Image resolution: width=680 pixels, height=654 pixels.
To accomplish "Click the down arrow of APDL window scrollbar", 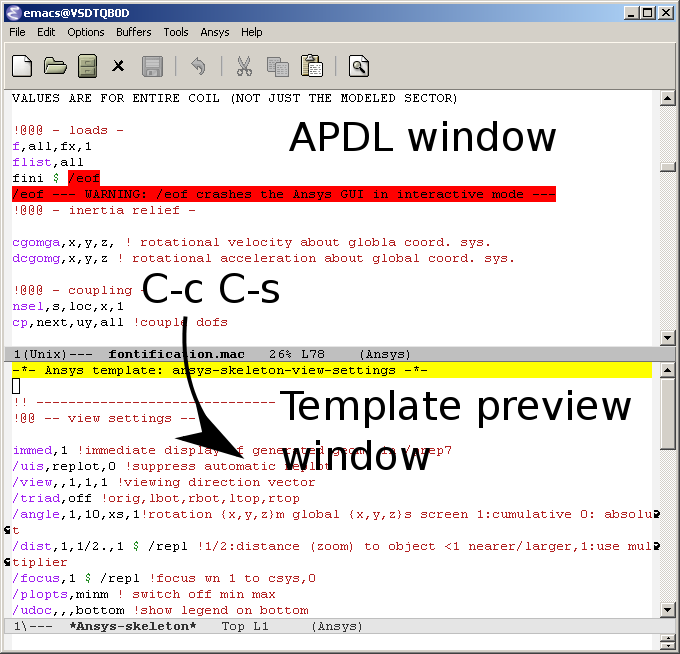I will pyautogui.click(x=667, y=337).
